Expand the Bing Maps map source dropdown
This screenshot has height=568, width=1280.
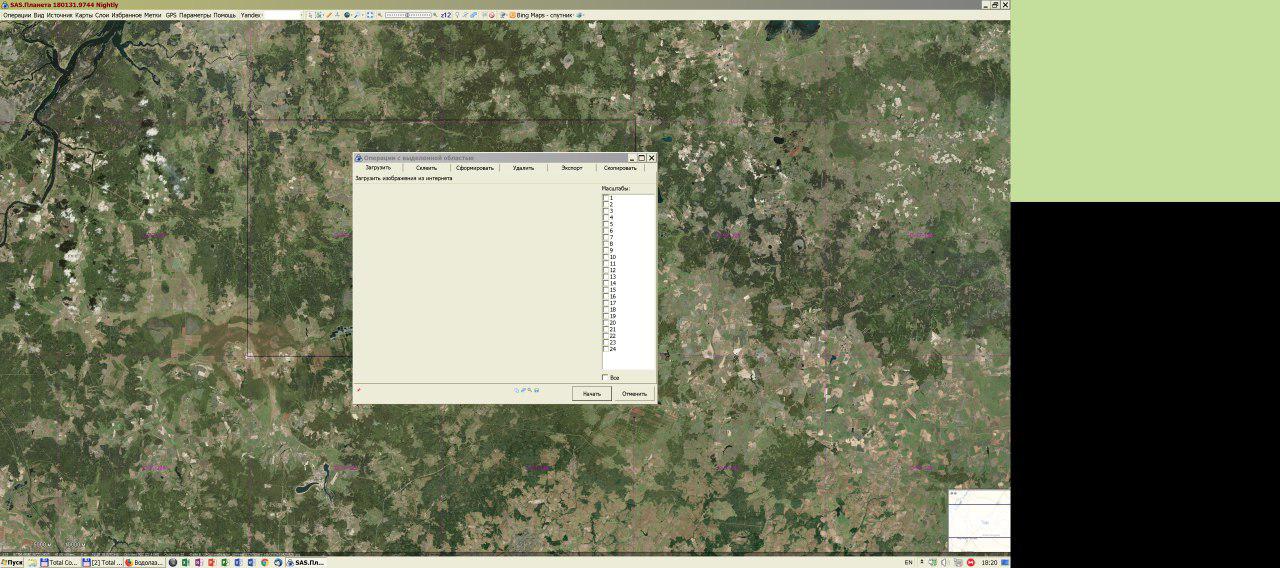tap(544, 15)
